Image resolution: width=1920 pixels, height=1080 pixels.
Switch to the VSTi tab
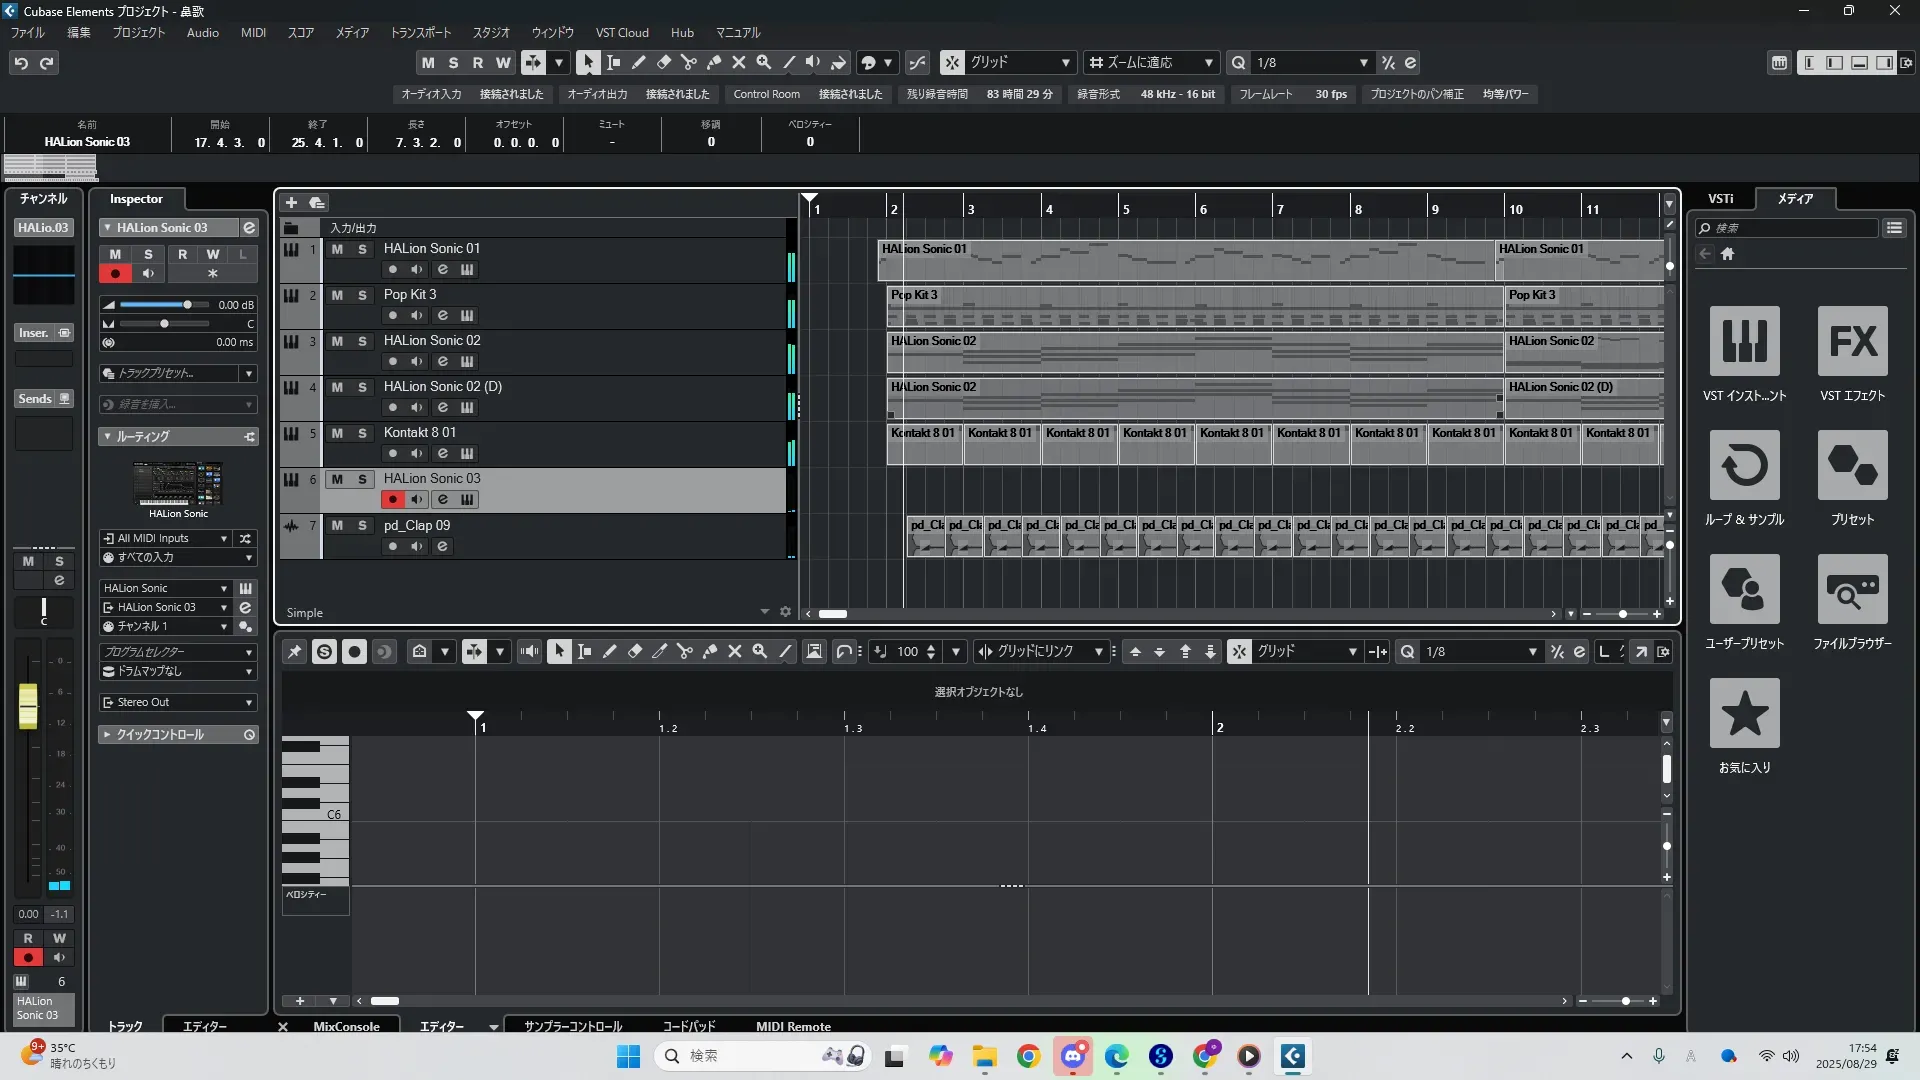click(1720, 198)
